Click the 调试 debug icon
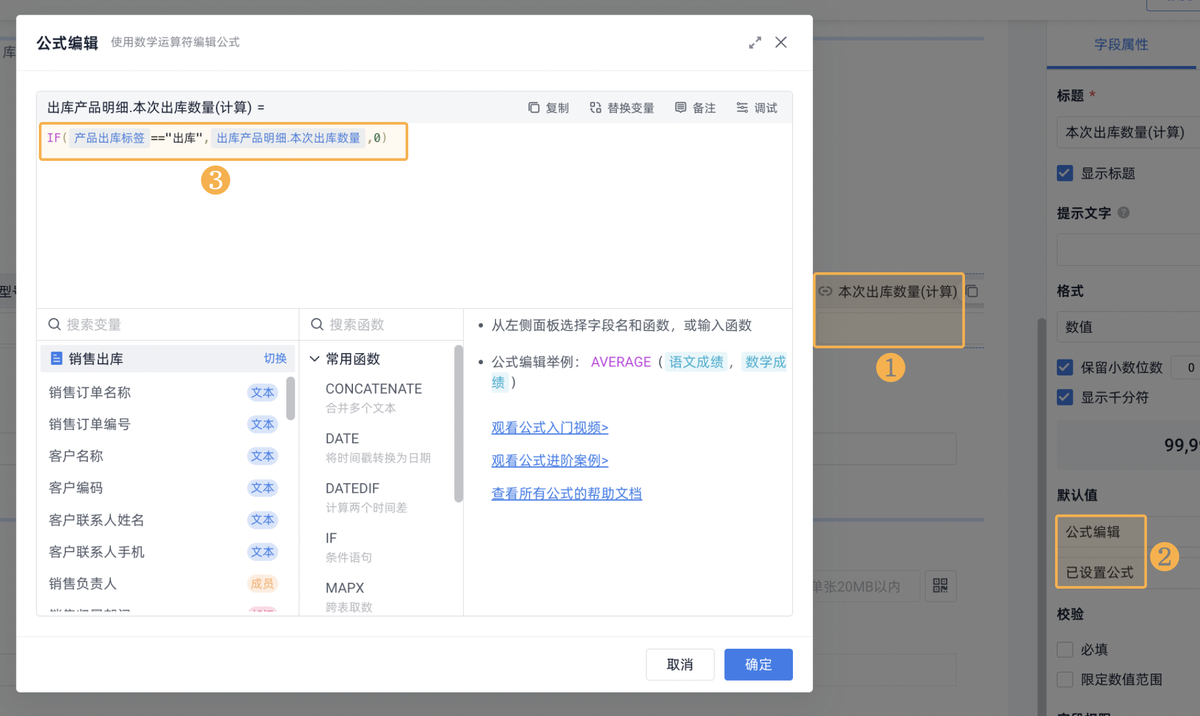Image resolution: width=1200 pixels, height=716 pixels. pyautogui.click(x=742, y=108)
